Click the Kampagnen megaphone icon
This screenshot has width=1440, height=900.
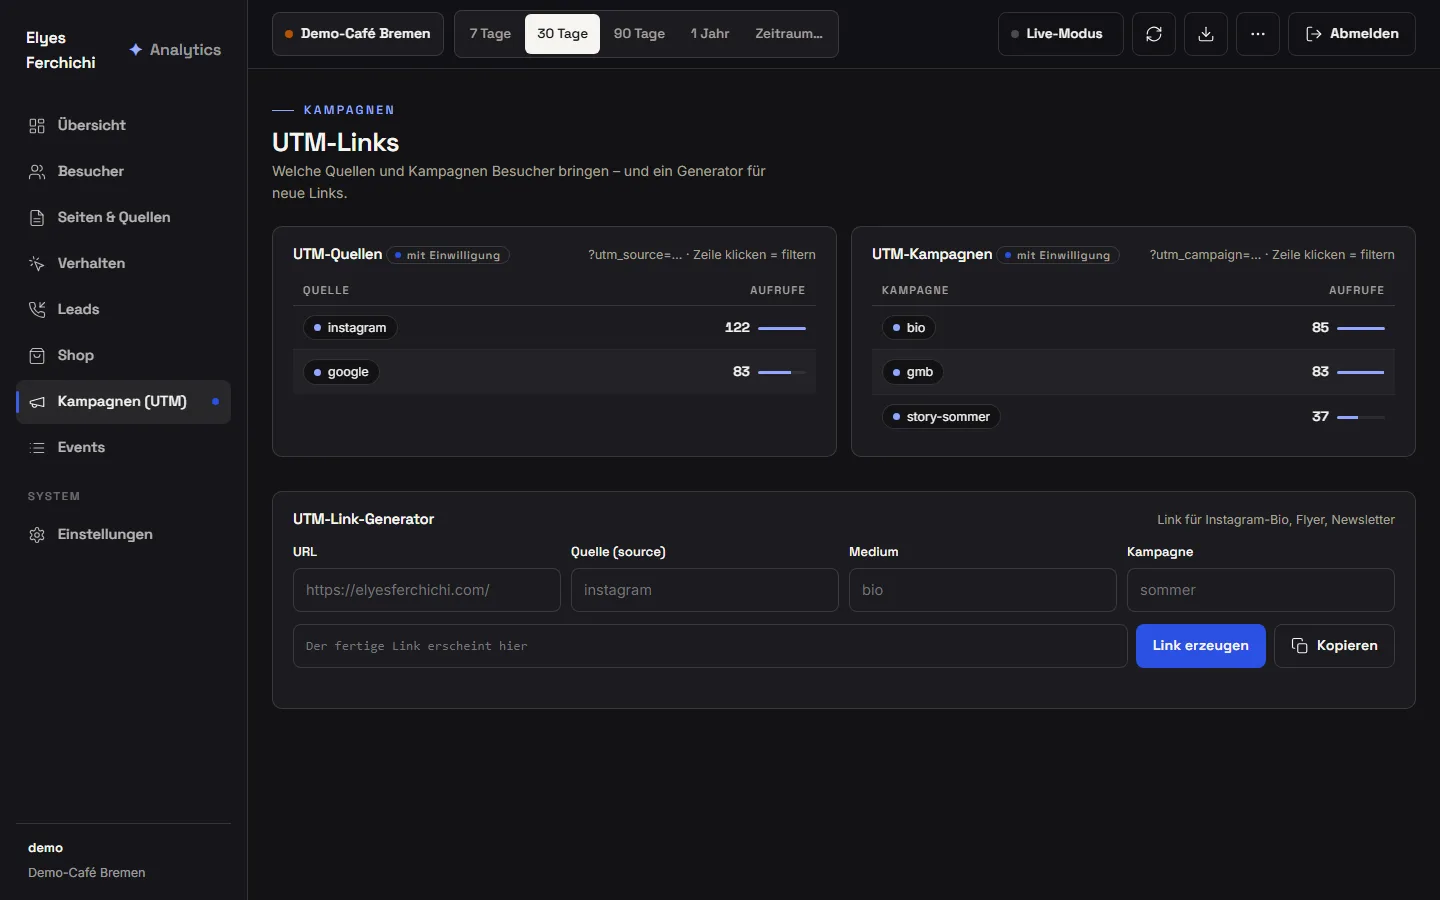coord(37,402)
